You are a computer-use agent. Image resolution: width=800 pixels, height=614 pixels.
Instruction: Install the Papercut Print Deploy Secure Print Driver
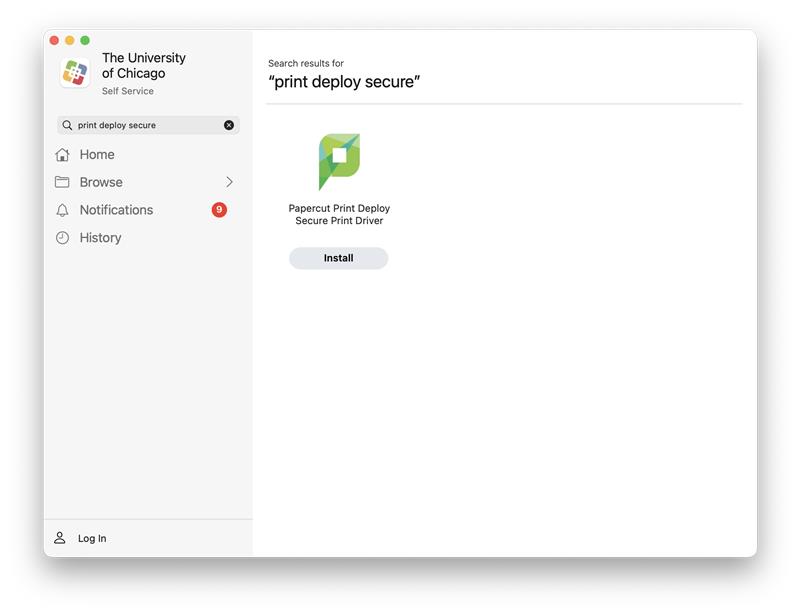coord(338,258)
